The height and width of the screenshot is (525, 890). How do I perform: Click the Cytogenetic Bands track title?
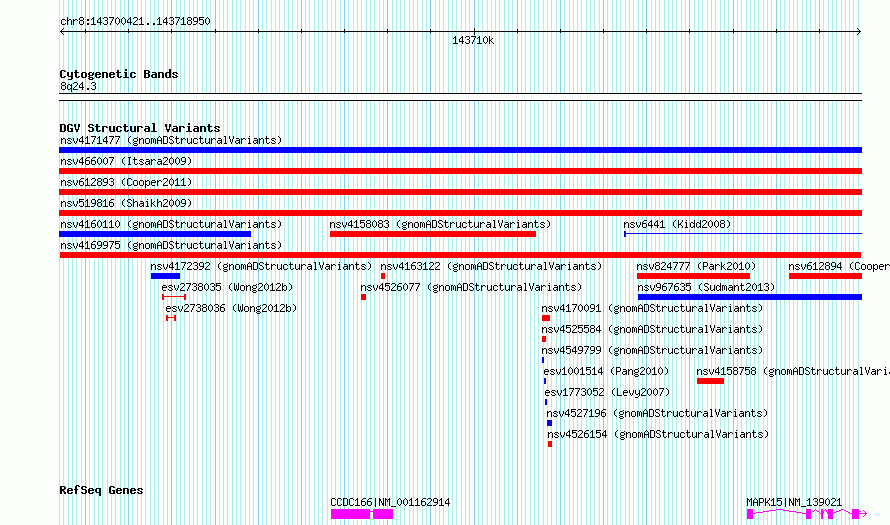click(119, 74)
